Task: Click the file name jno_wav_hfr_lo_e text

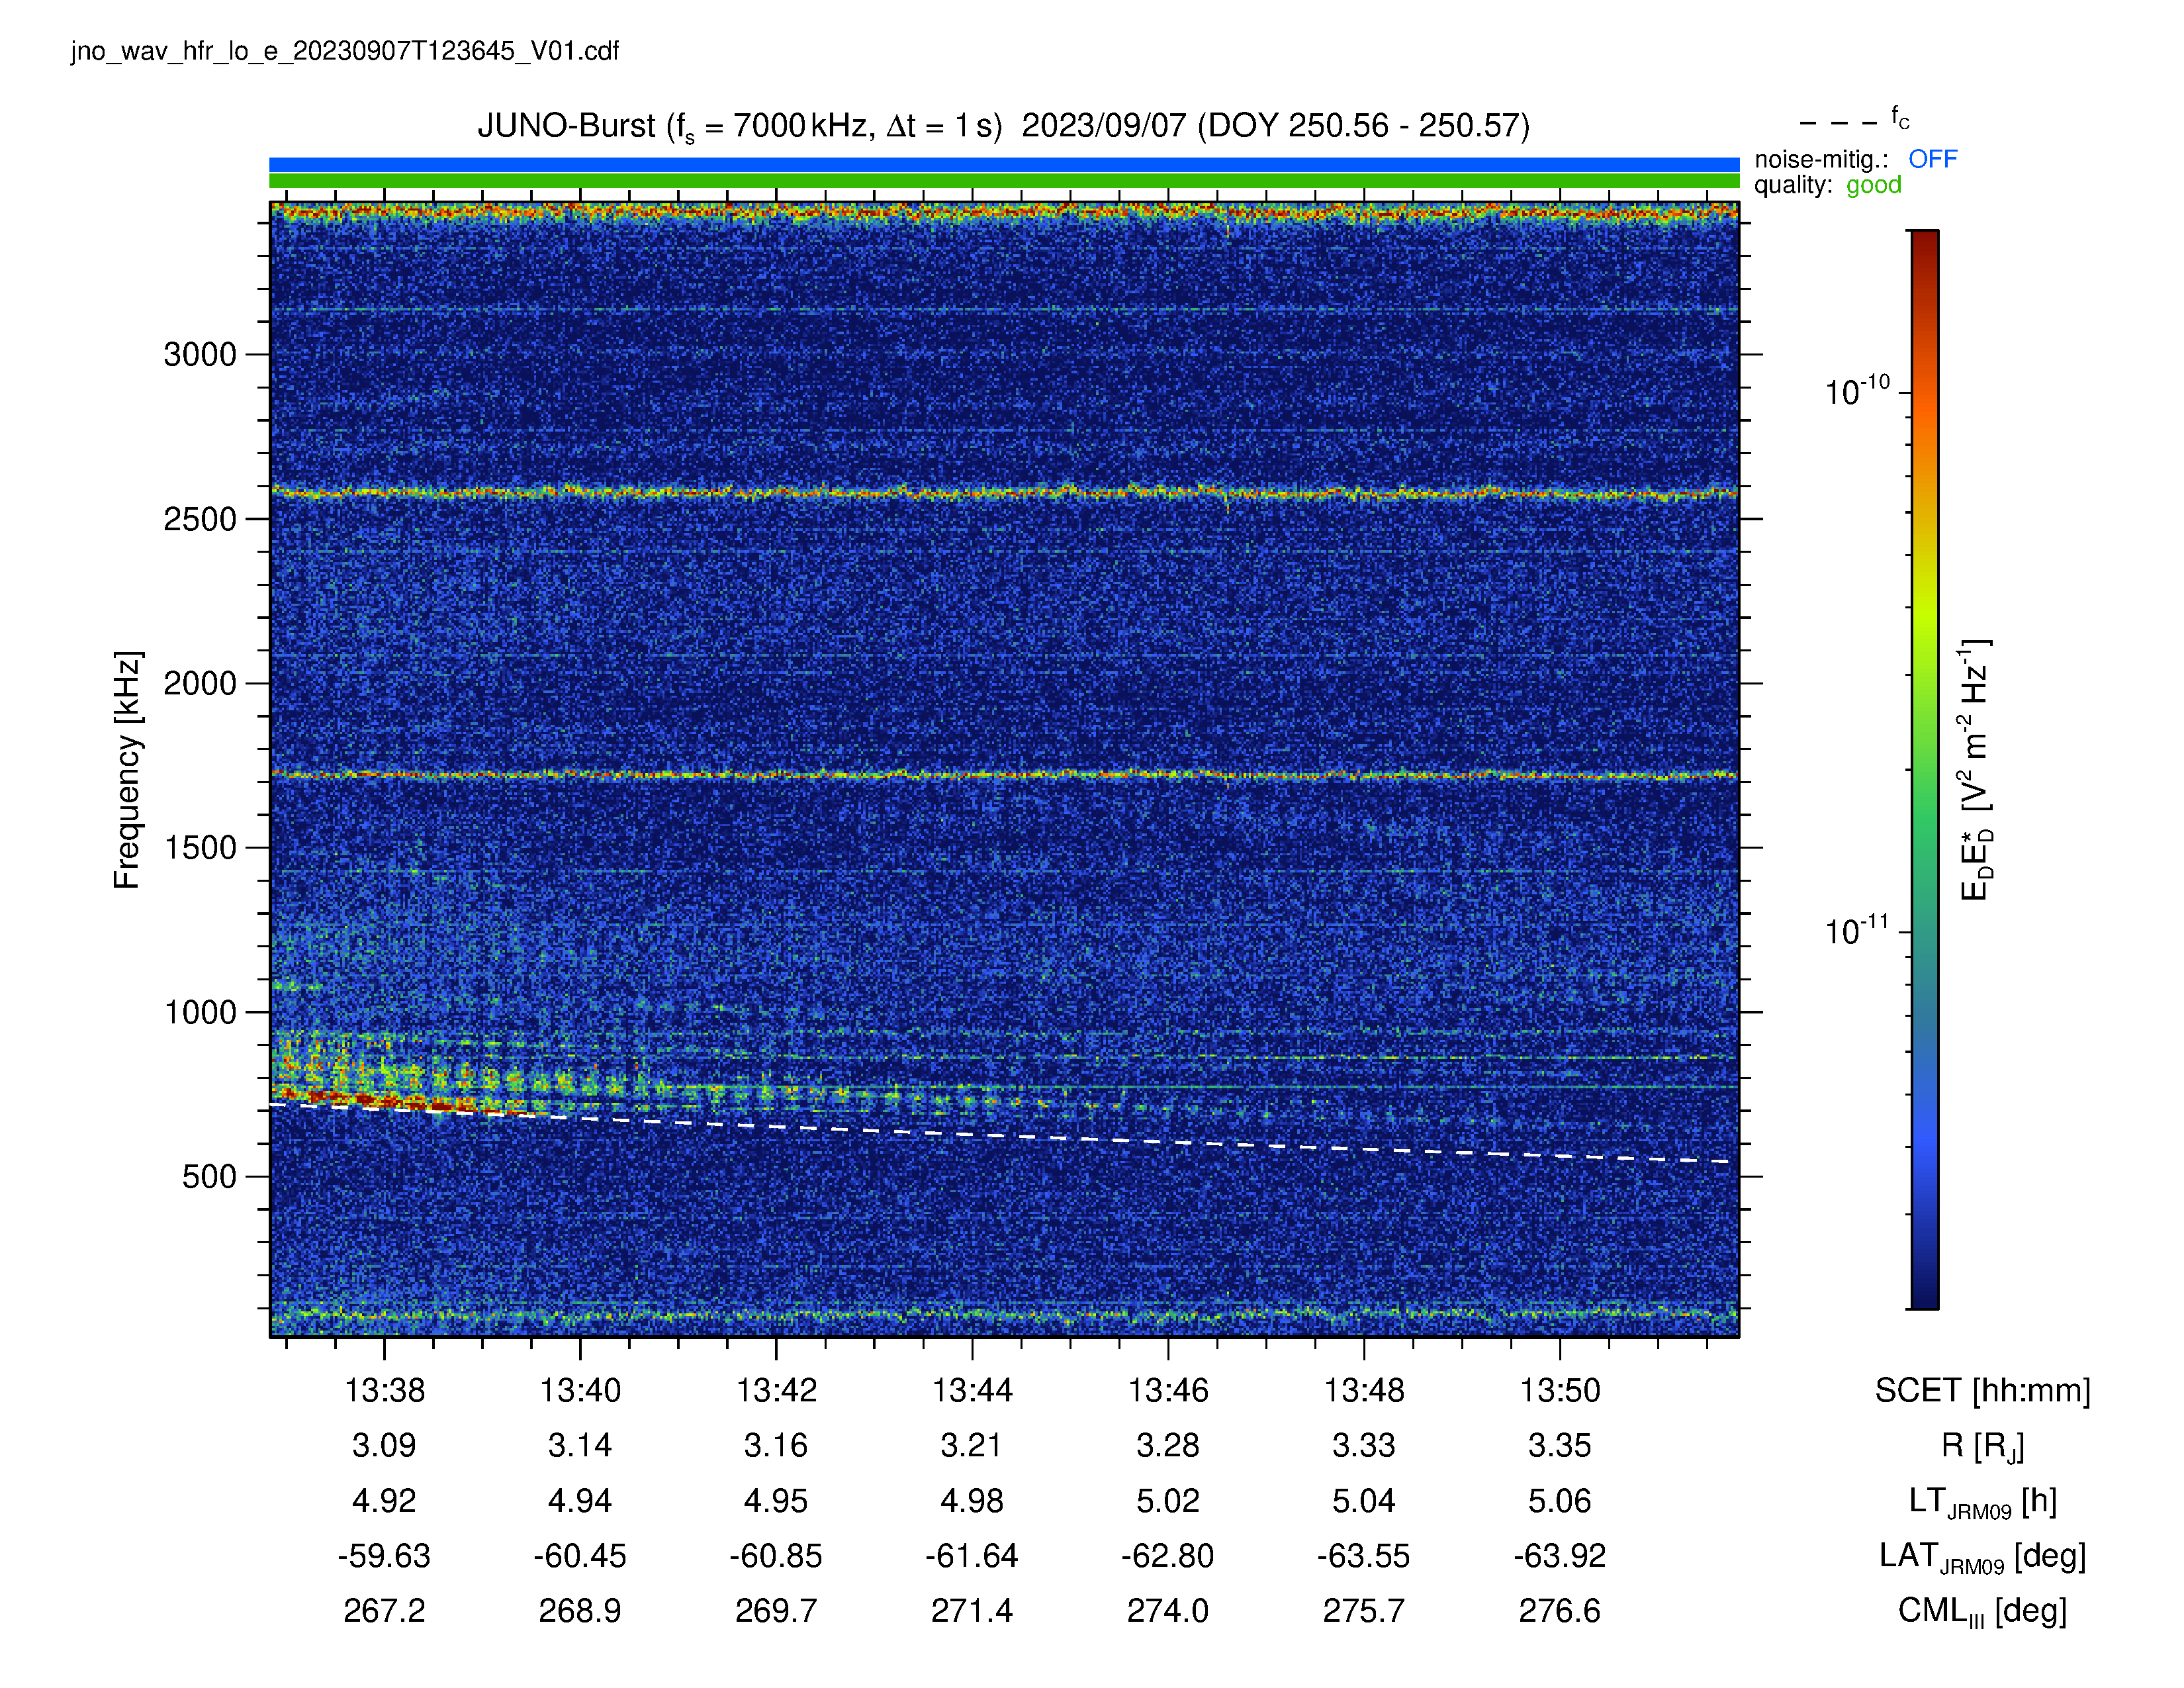Action: pyautogui.click(x=345, y=51)
